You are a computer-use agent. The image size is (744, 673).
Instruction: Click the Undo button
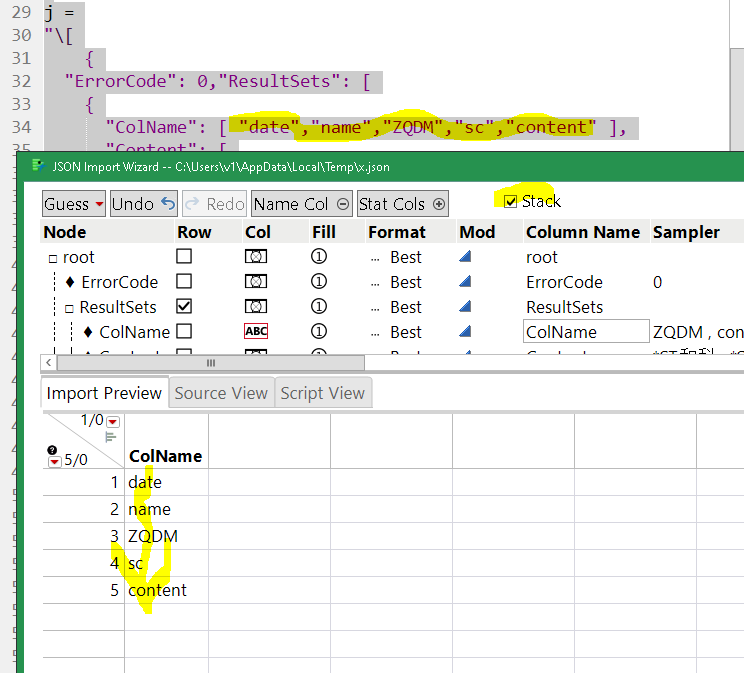click(143, 204)
